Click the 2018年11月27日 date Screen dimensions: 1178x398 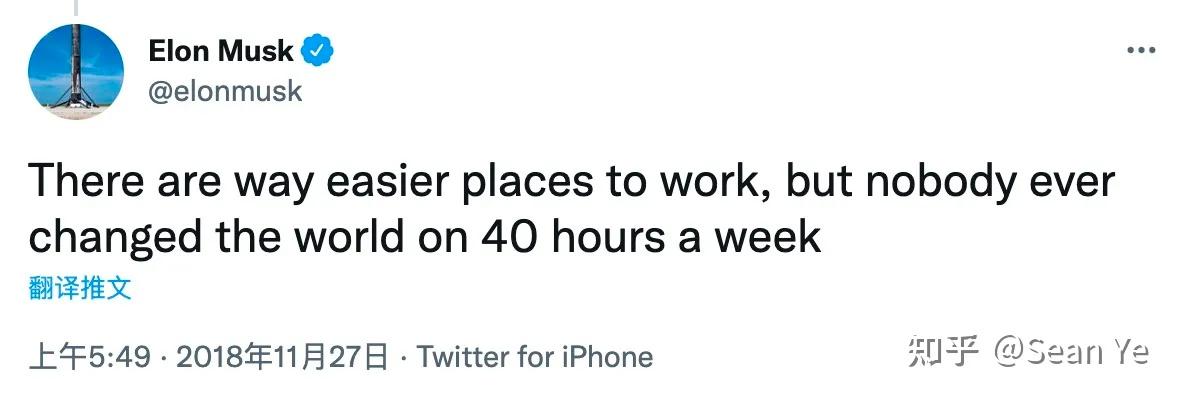pyautogui.click(x=282, y=357)
